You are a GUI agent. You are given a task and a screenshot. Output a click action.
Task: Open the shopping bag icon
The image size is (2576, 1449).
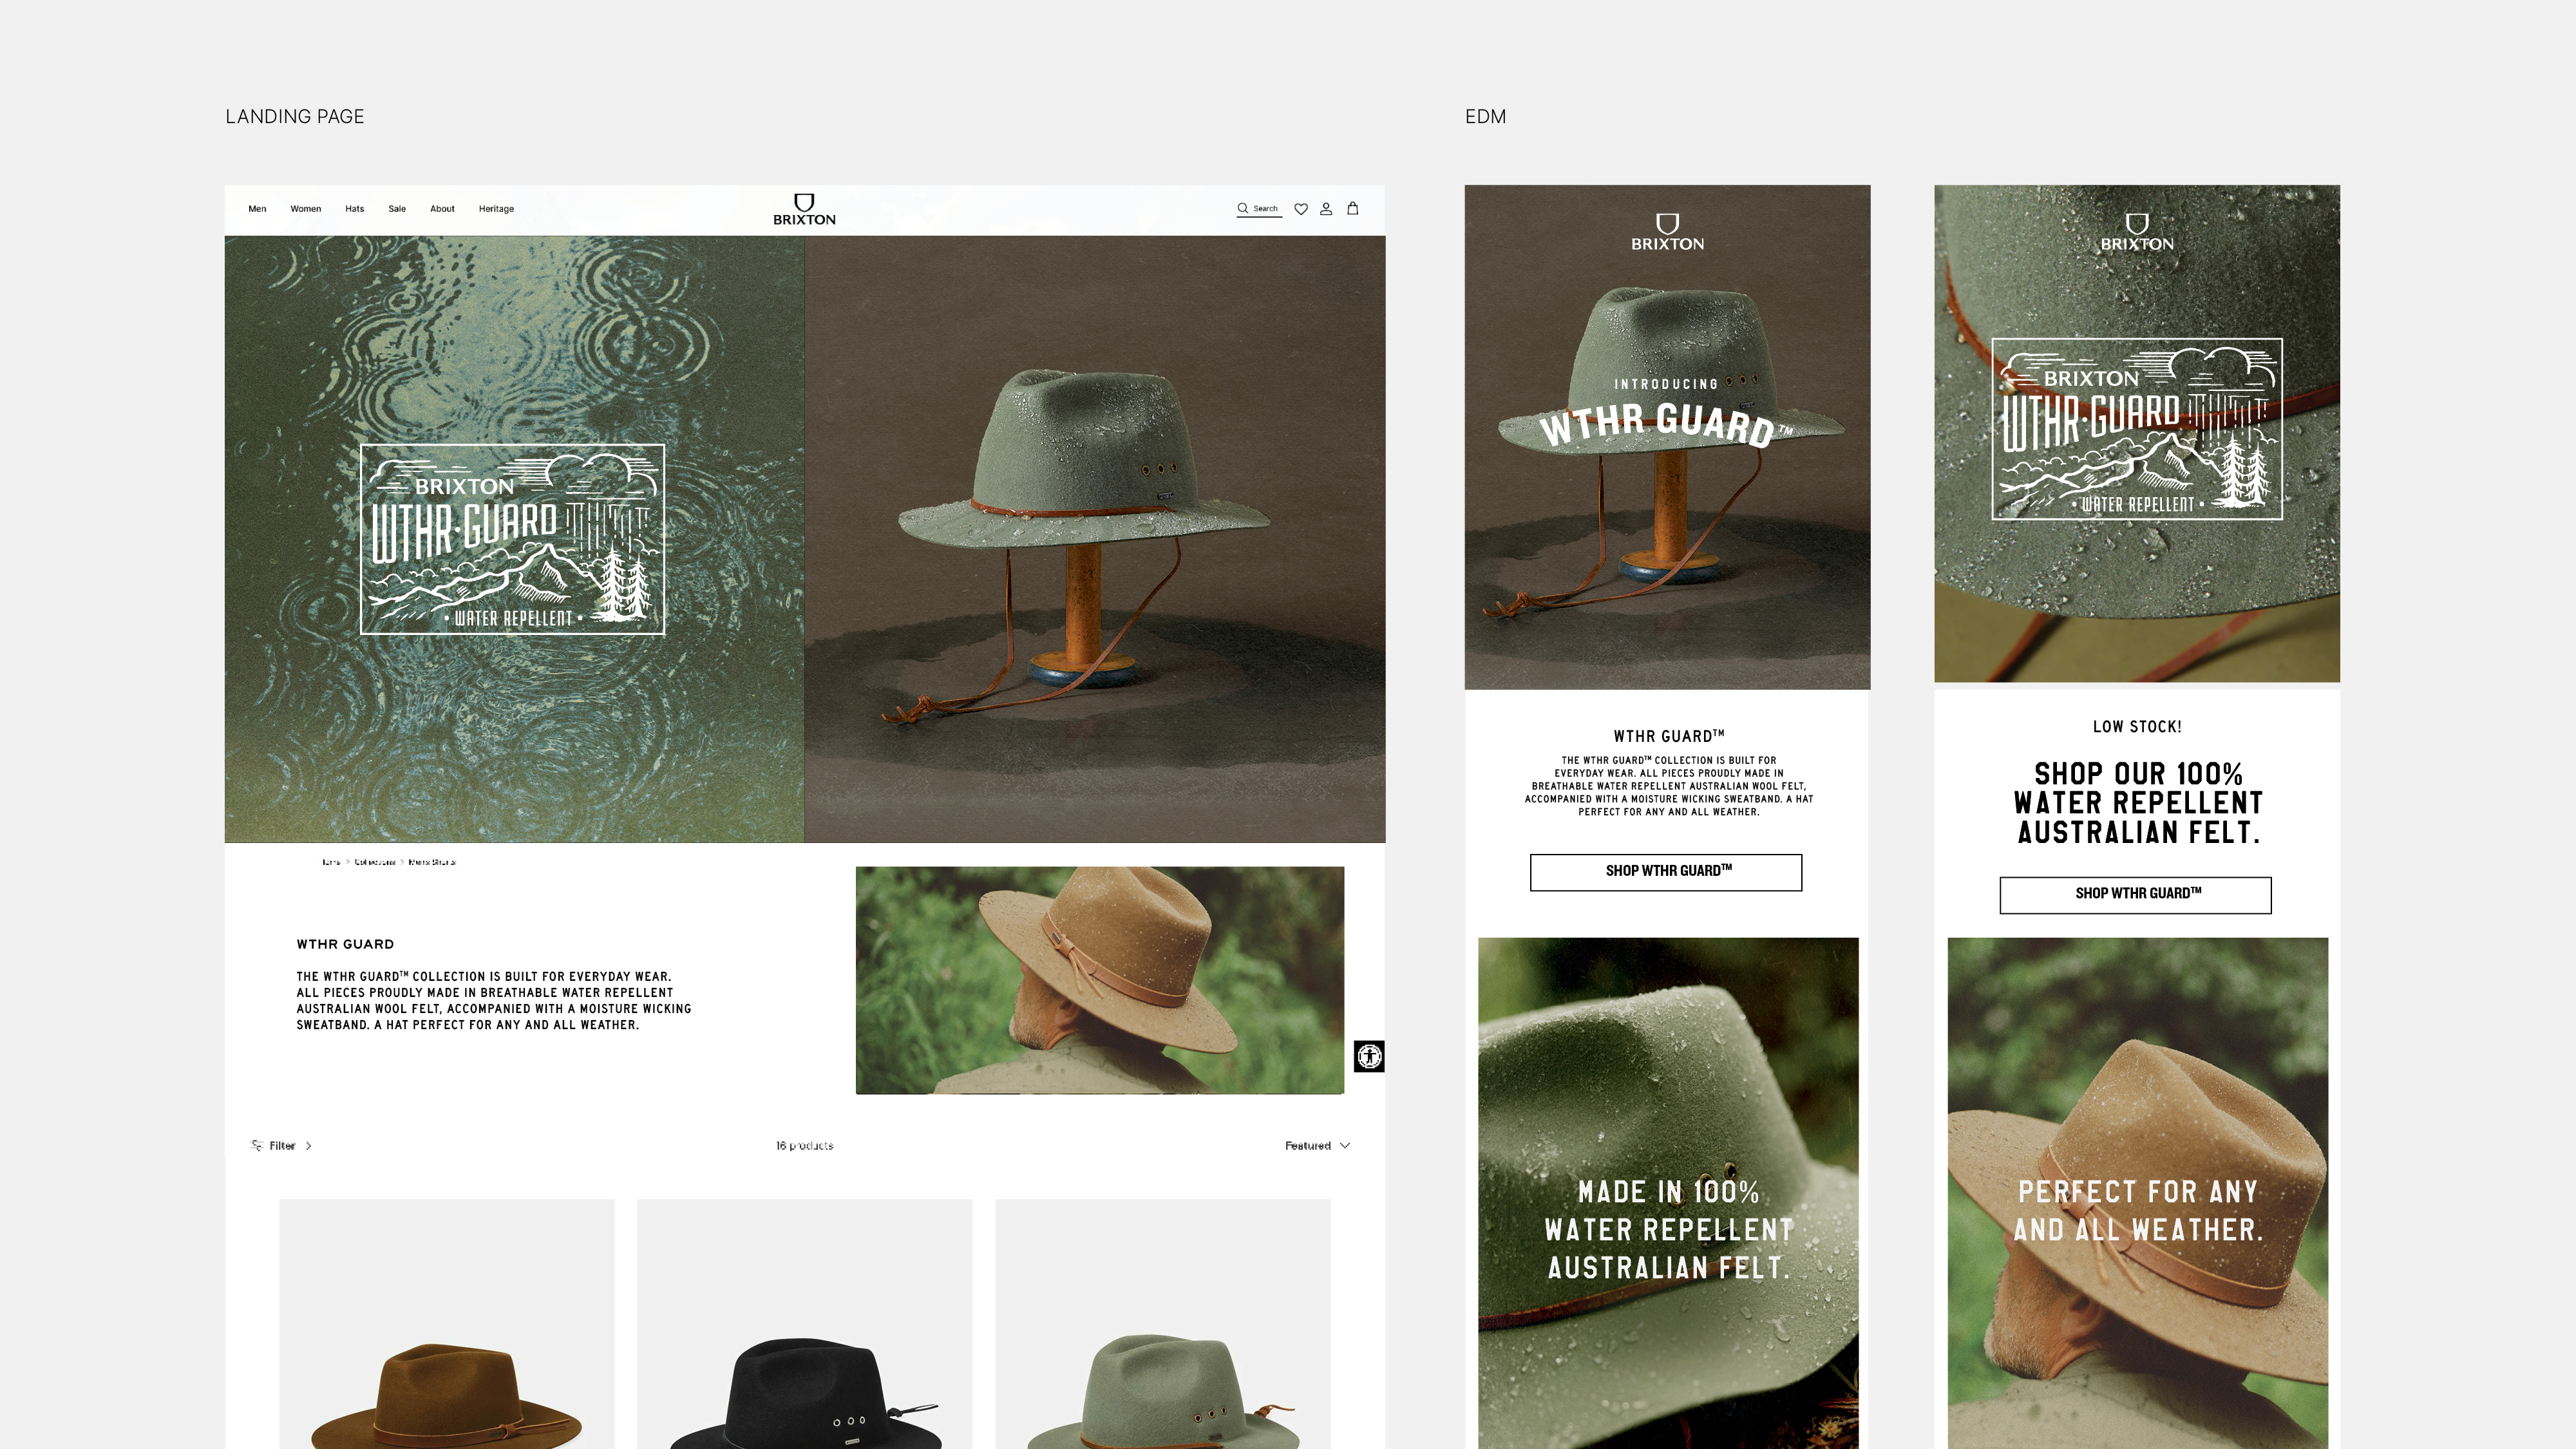tap(1353, 208)
